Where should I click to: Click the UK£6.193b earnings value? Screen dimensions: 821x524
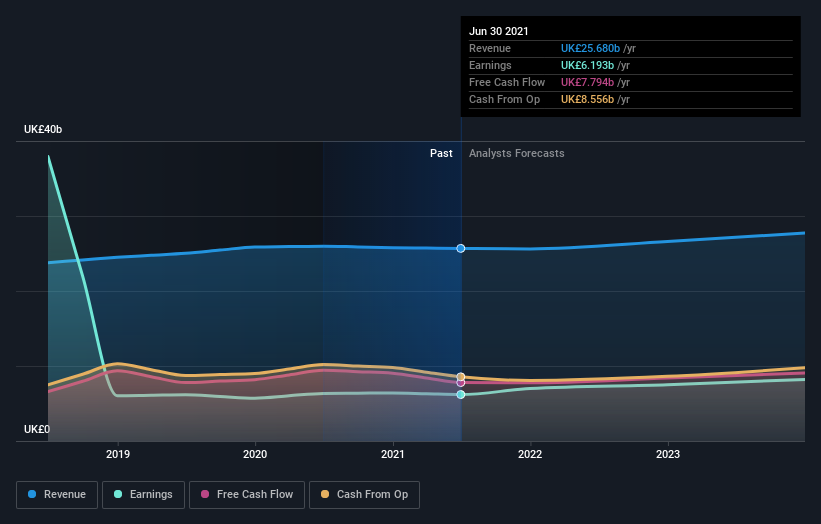(587, 65)
